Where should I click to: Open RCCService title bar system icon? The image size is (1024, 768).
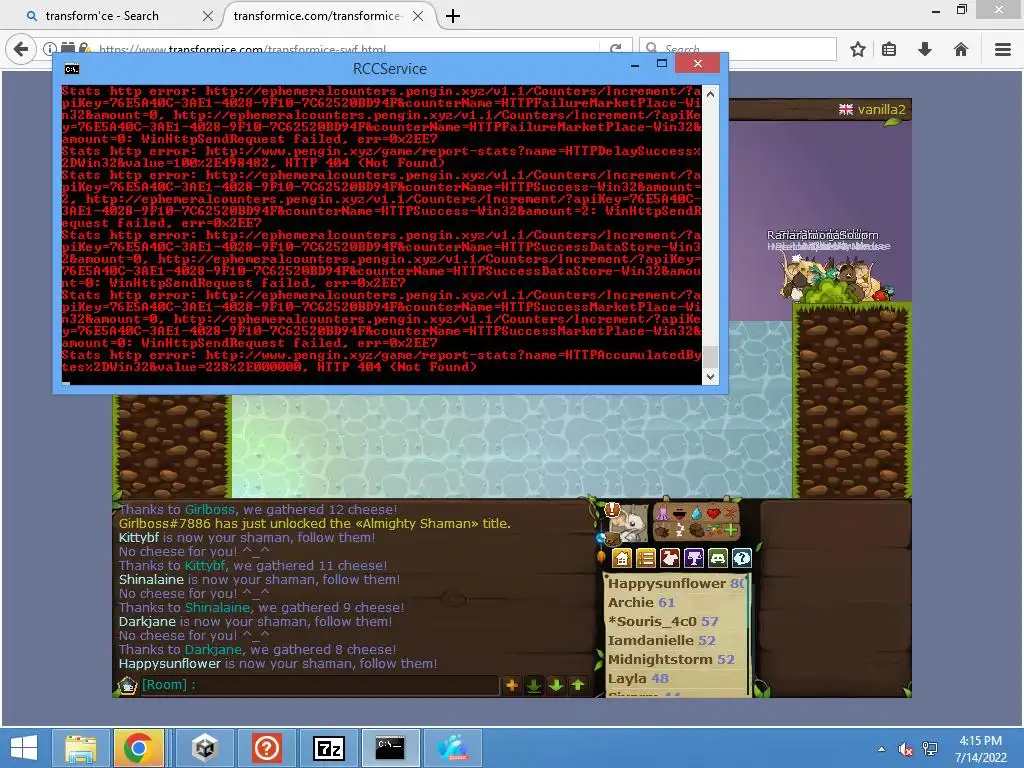[72, 69]
